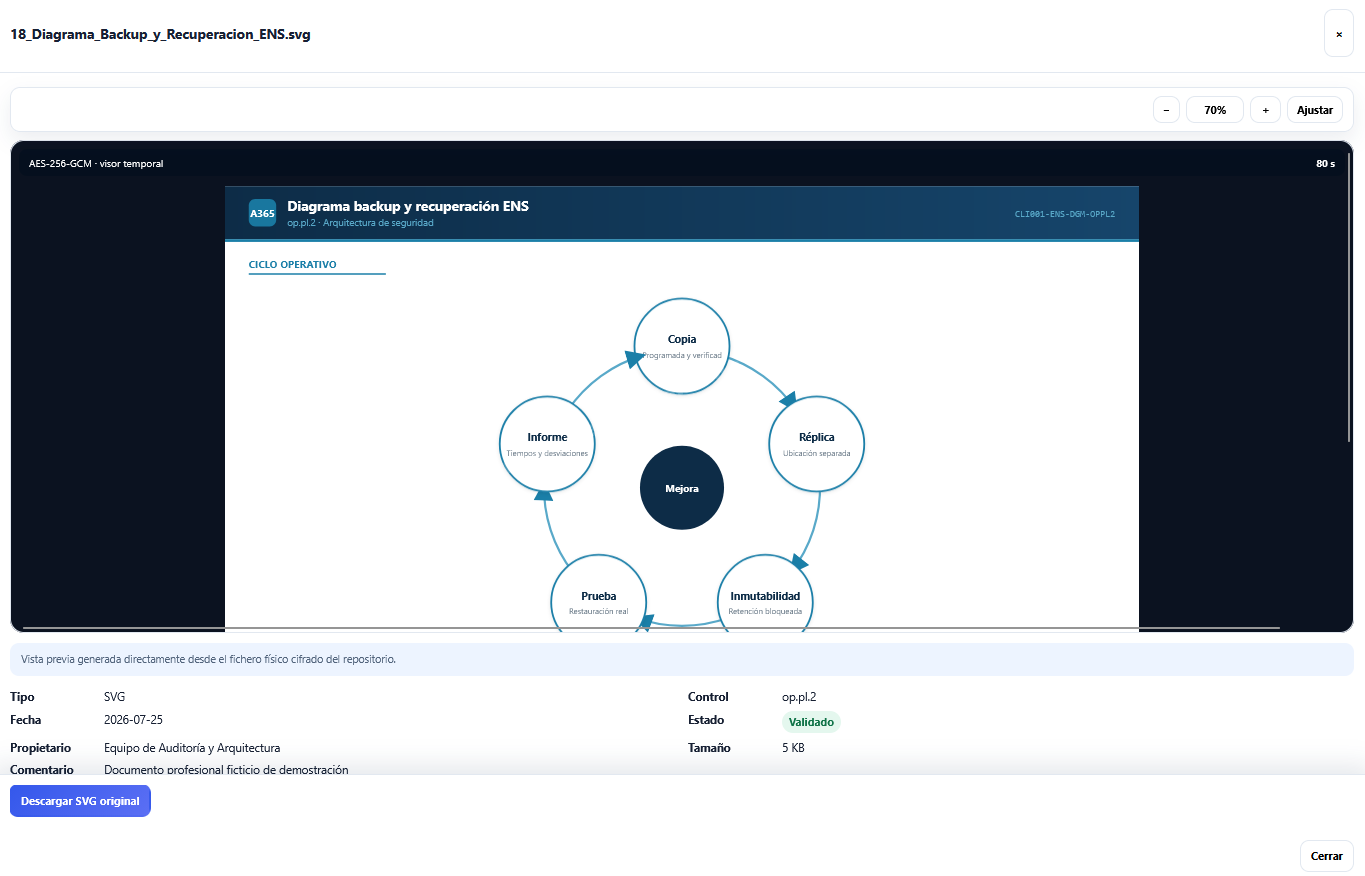Click the "Fecha" field label
This screenshot has width=1365, height=876.
coord(26,720)
